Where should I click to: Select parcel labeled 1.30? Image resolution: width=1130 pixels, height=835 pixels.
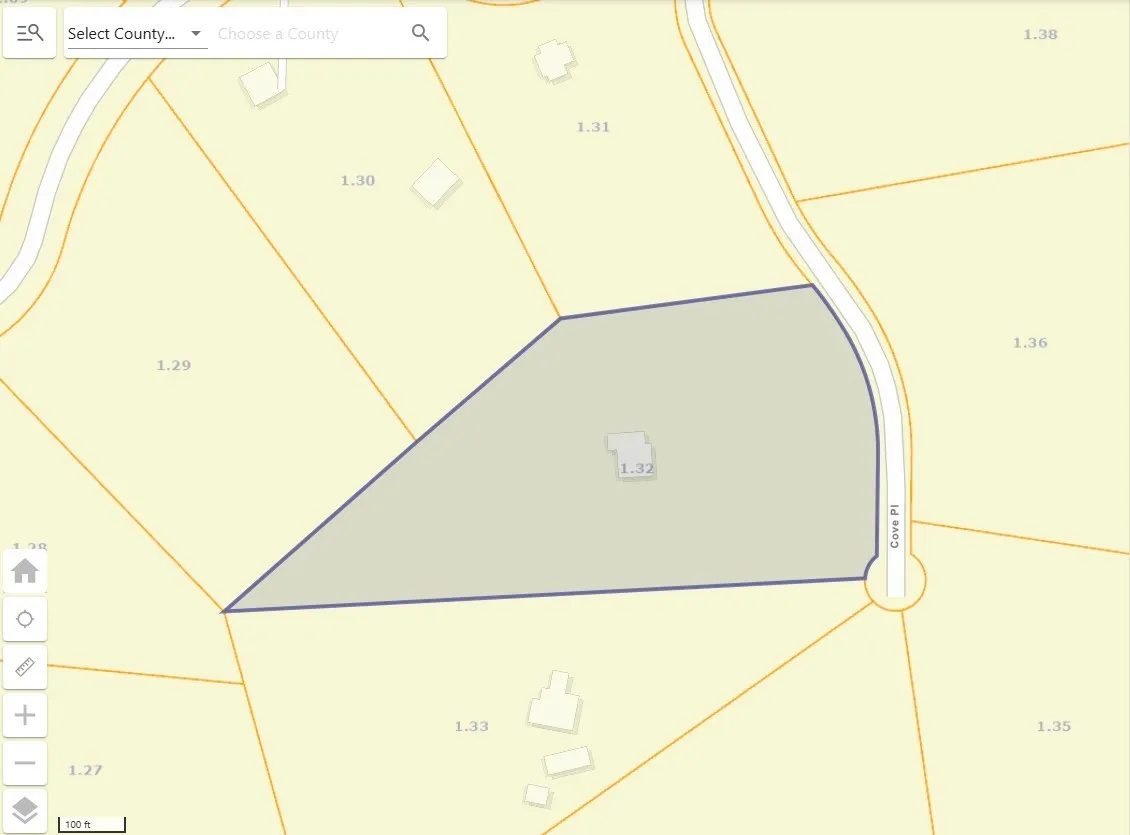(x=357, y=180)
